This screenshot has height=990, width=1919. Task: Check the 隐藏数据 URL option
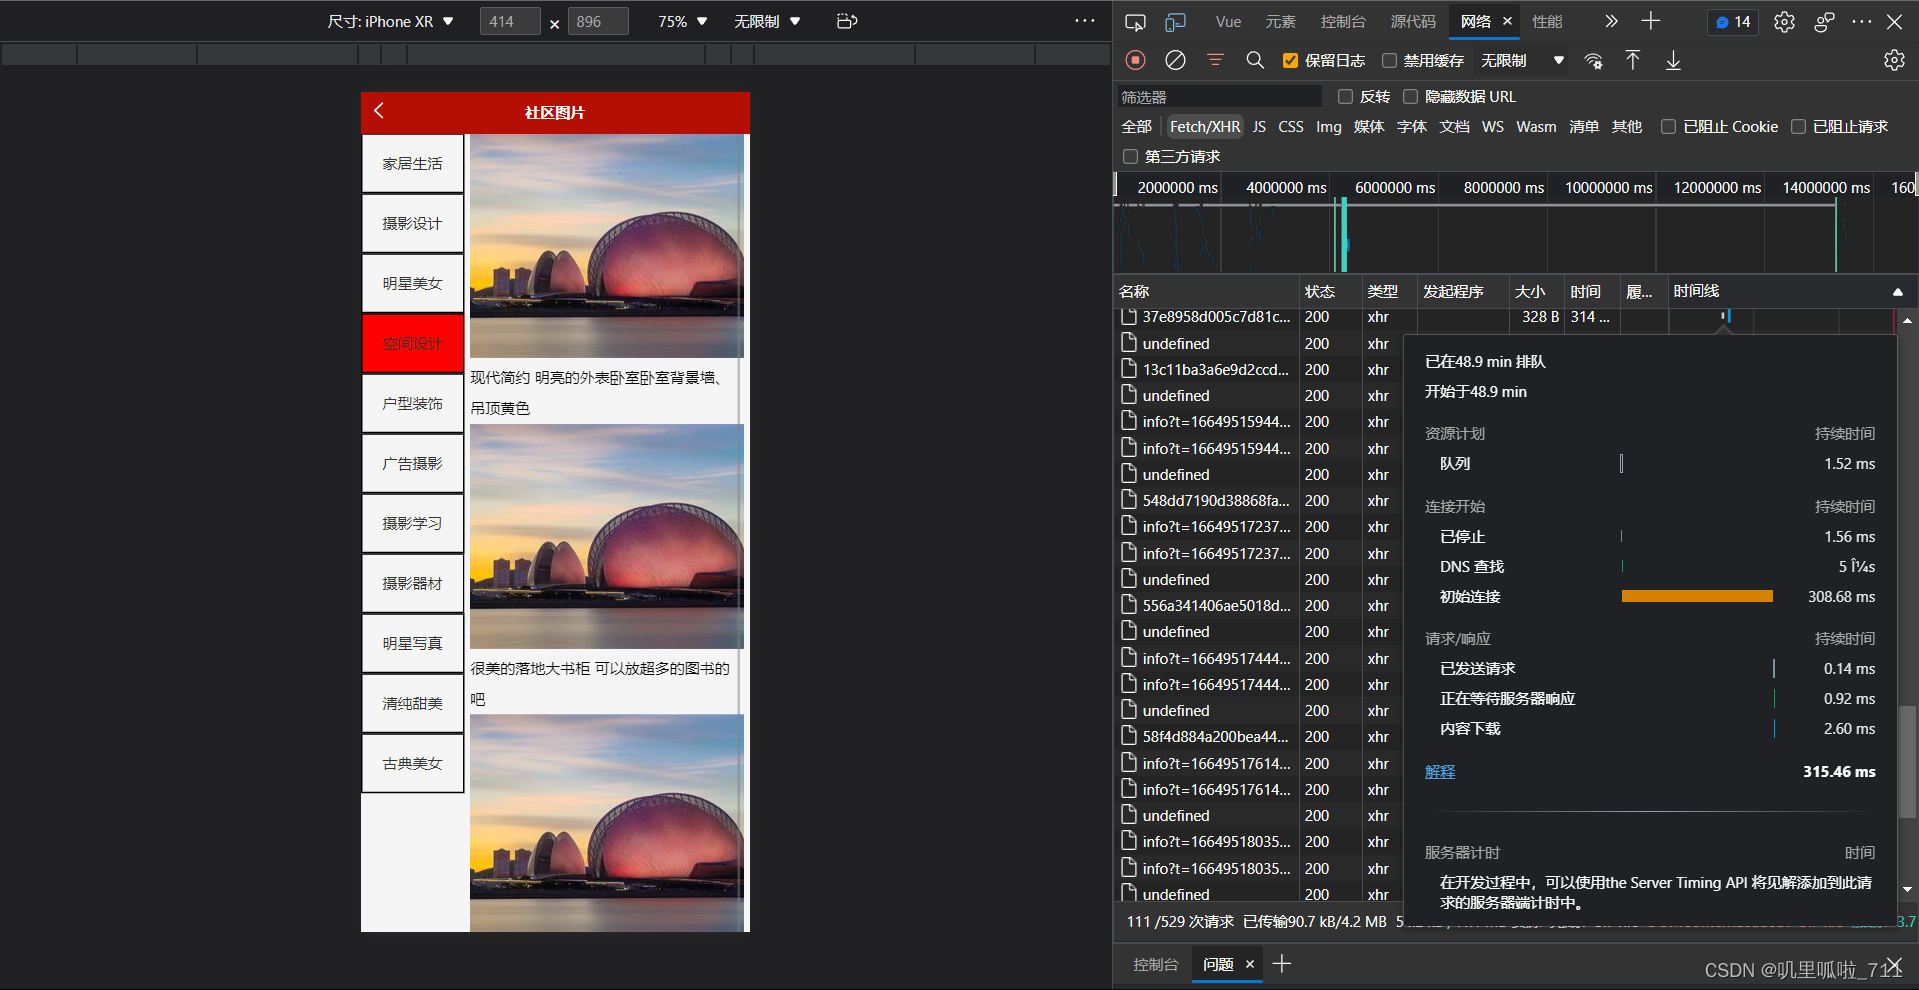(1410, 97)
